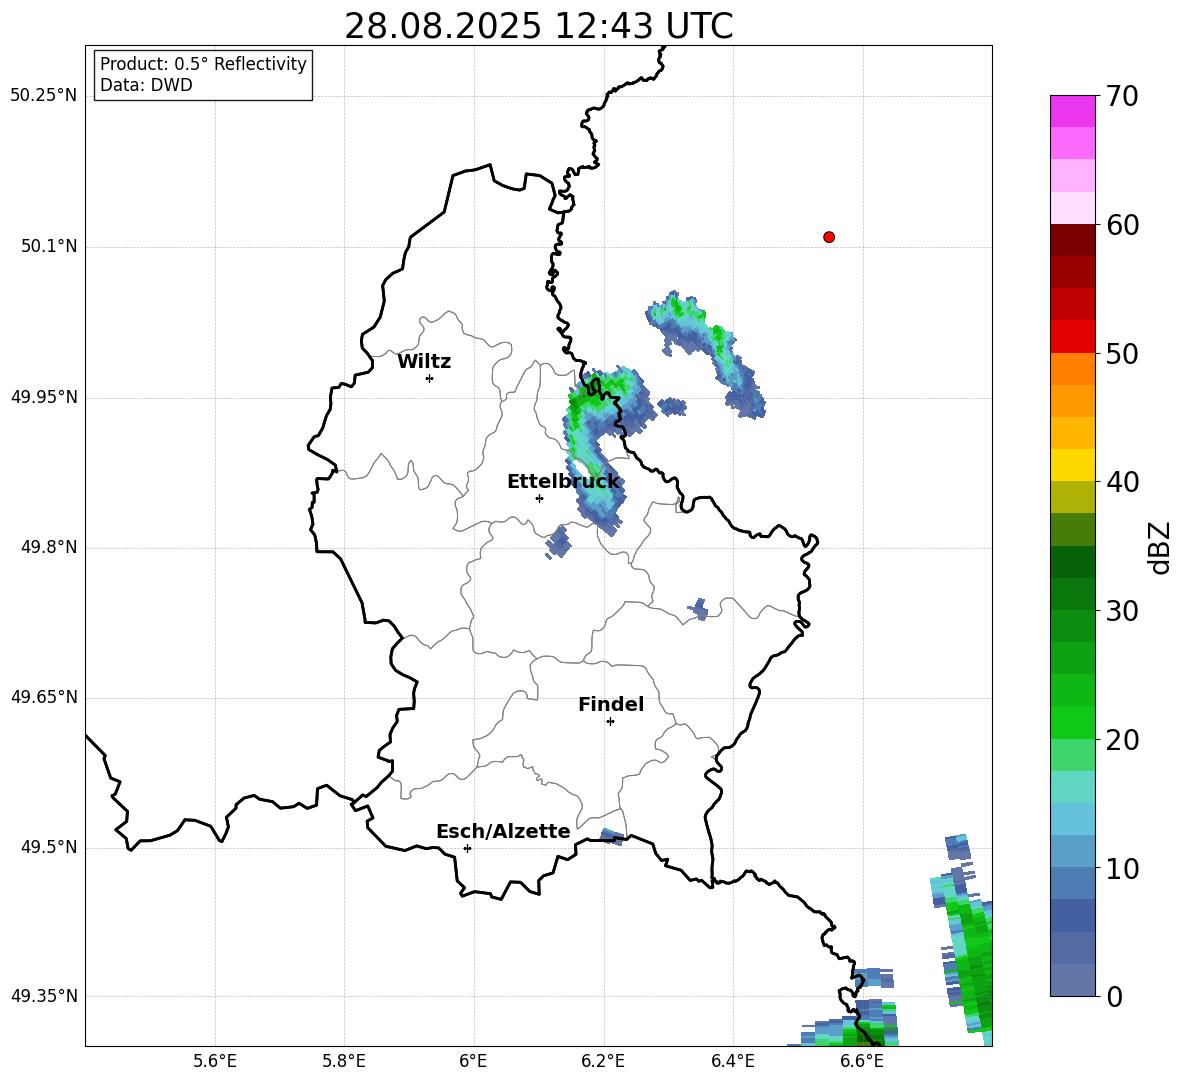Viewport: 1184px width, 1081px height.
Task: Click the colorbar 0 tick label
Action: click(1114, 997)
